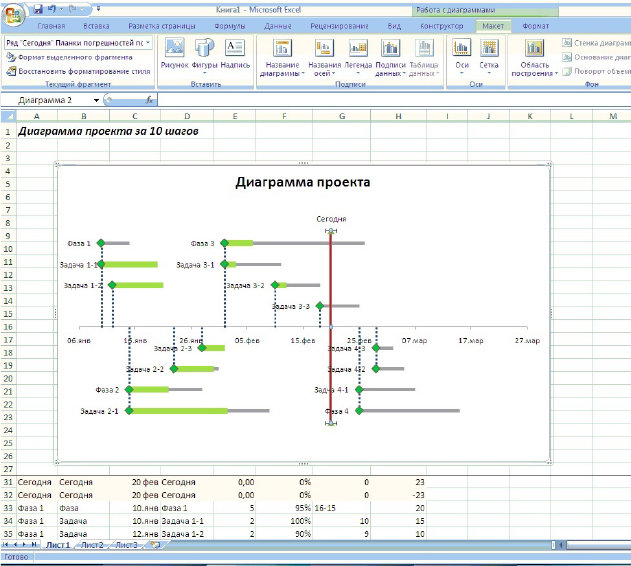Select the chart title Диаграмма проекта
The height and width of the screenshot is (566, 631).
302,182
